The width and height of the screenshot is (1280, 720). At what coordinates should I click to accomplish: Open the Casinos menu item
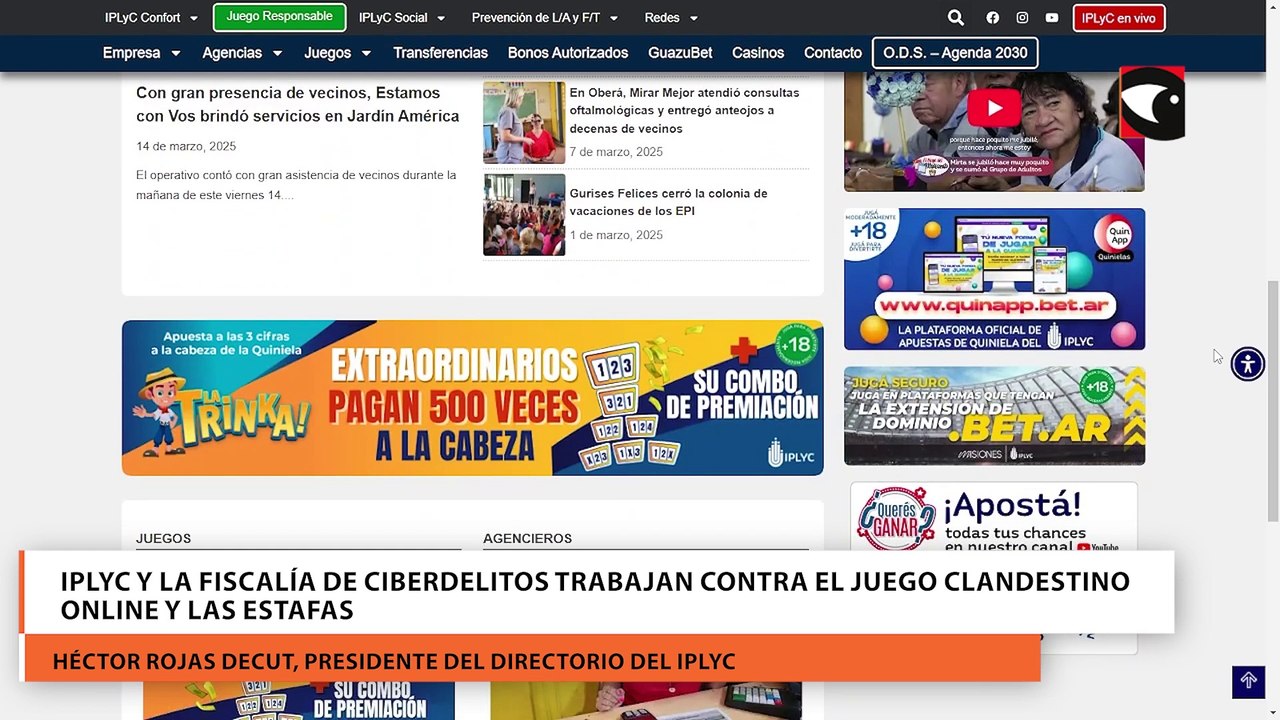pyautogui.click(x=758, y=53)
